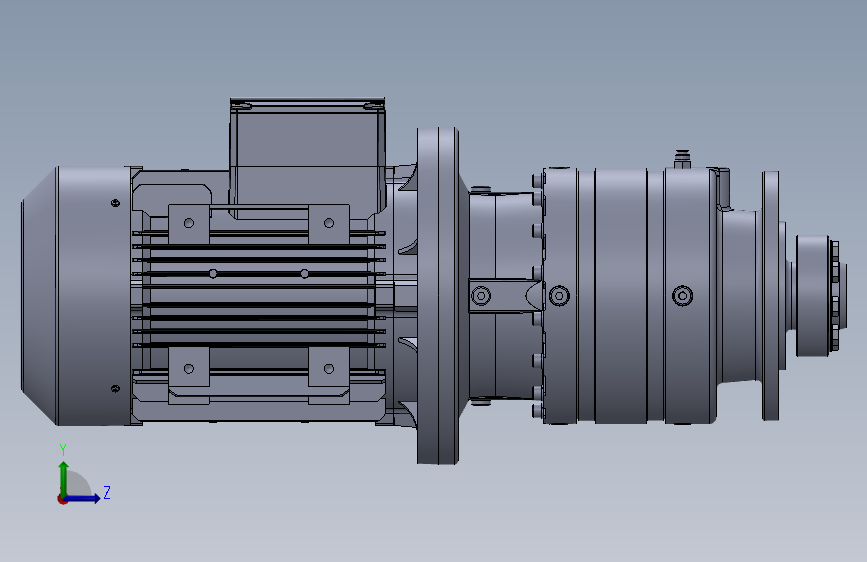The width and height of the screenshot is (867, 562).
Task: Click the breather plug on top of gearbox
Action: [682, 158]
